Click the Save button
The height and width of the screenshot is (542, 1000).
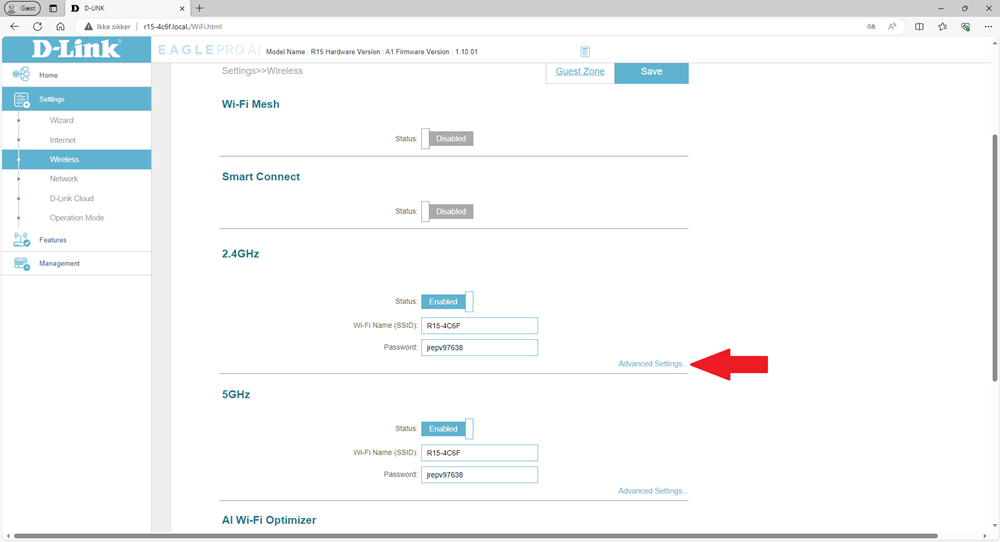coord(651,72)
